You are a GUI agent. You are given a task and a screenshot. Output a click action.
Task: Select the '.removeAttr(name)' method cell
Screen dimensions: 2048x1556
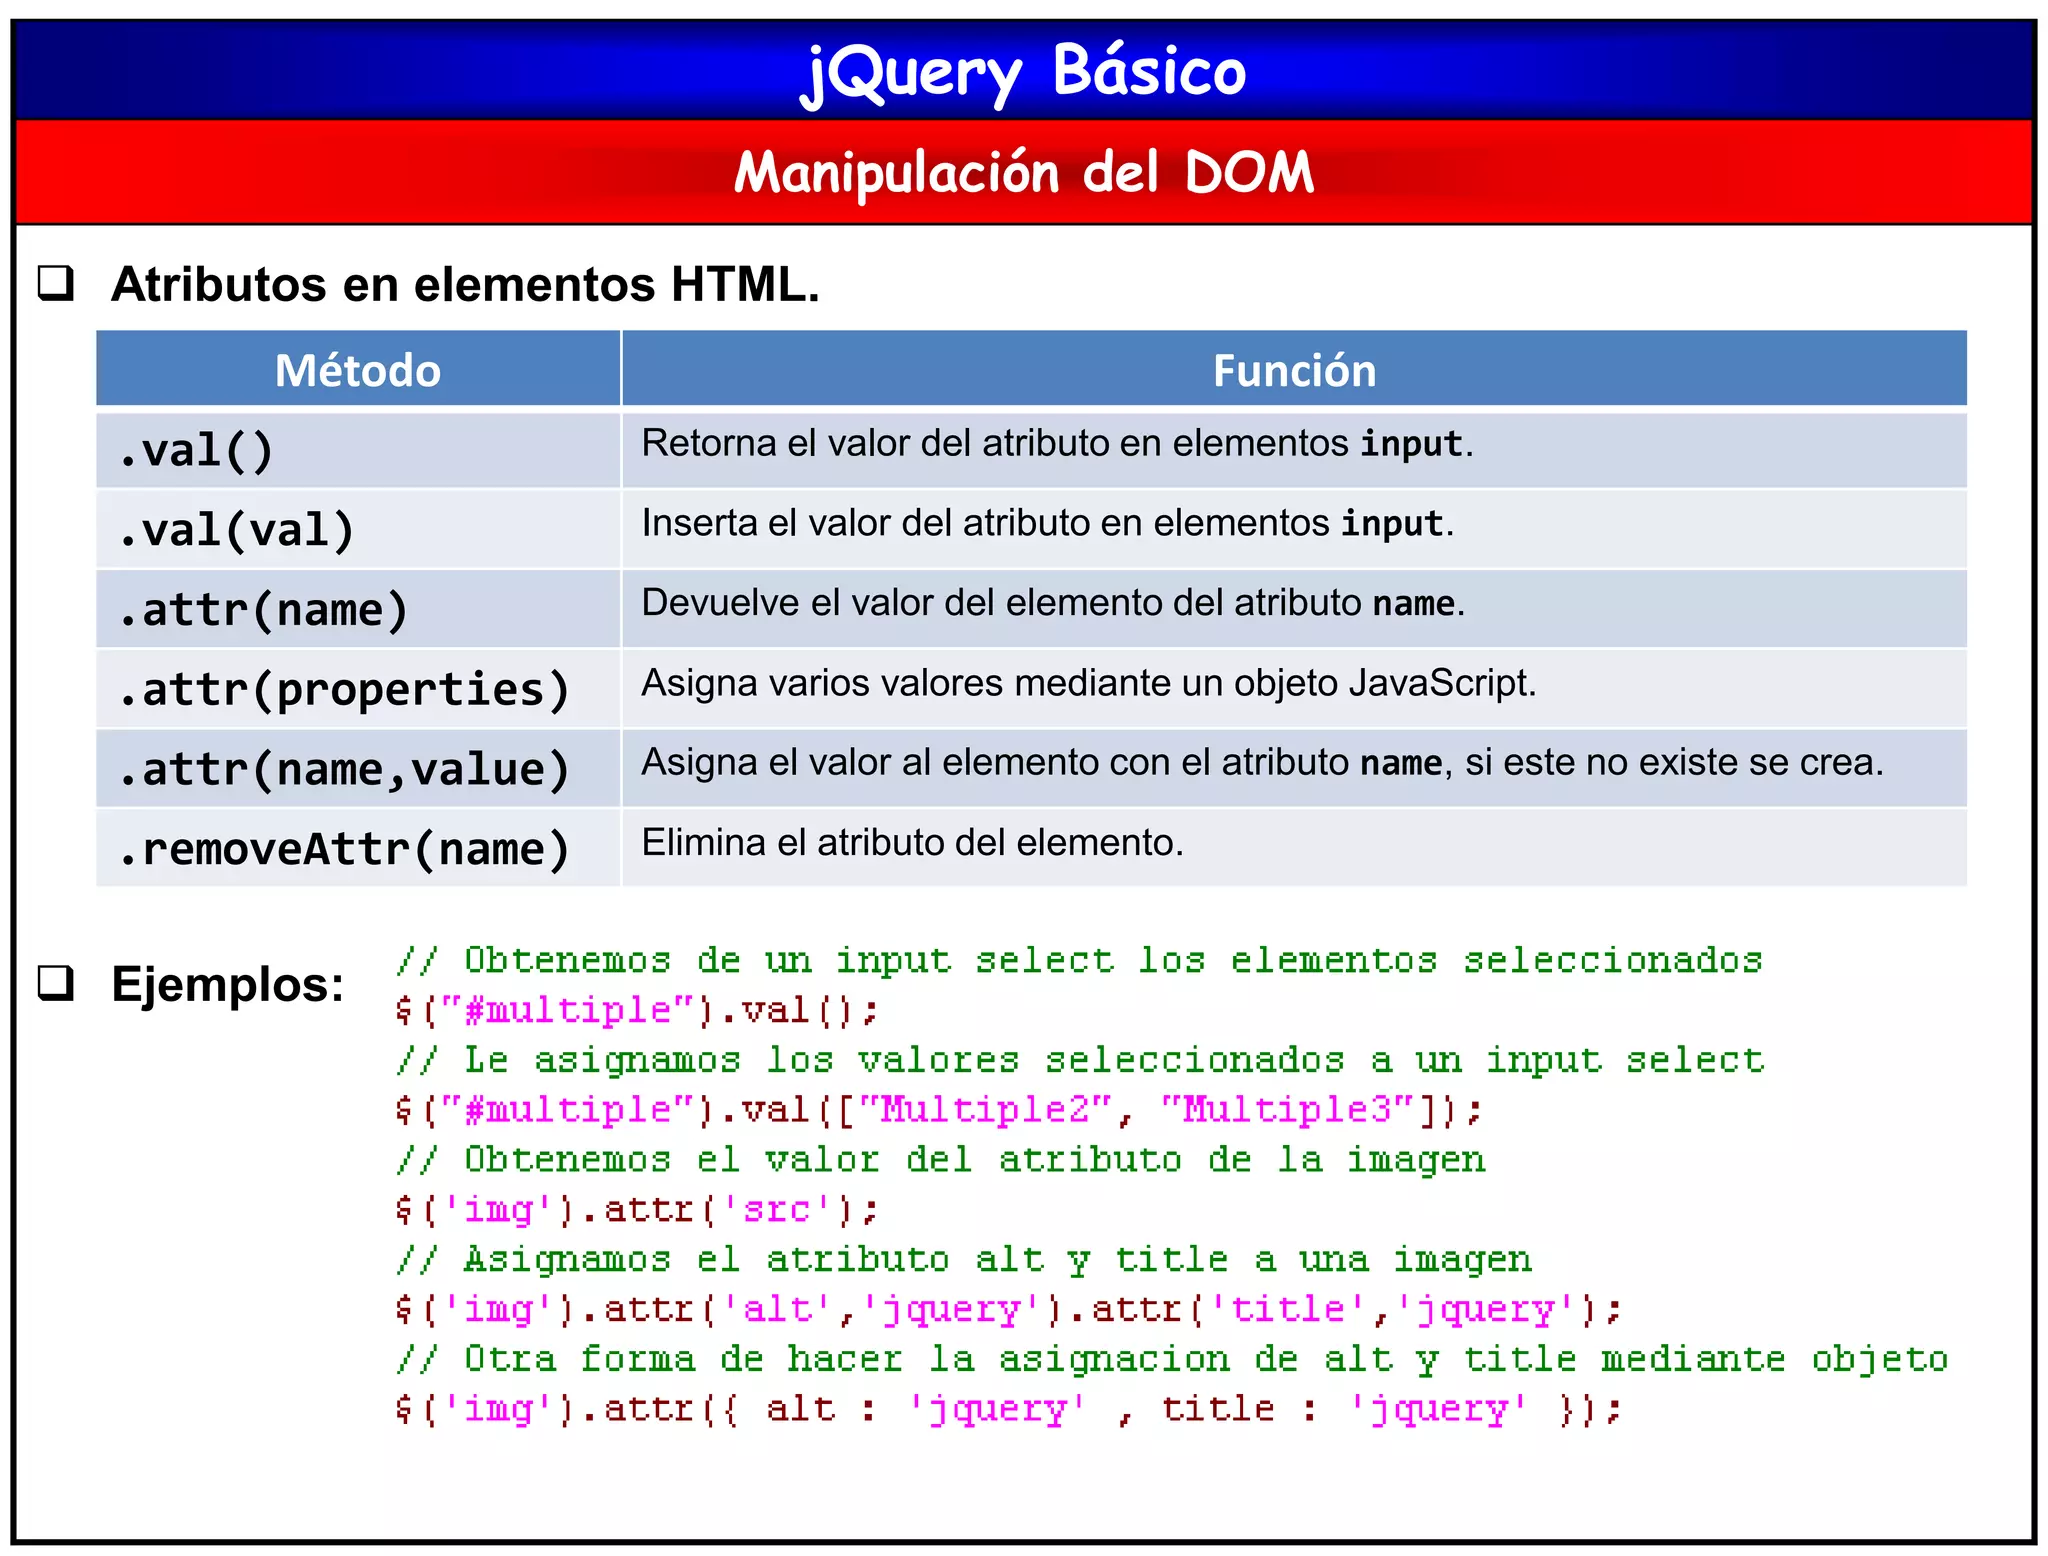tap(358, 848)
